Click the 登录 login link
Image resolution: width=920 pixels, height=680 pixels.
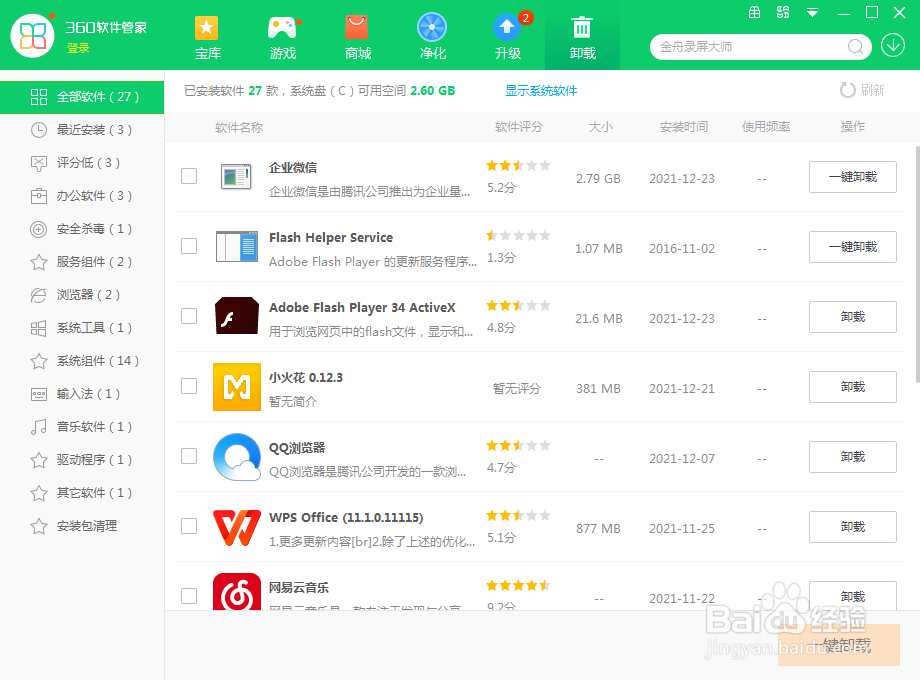pyautogui.click(x=78, y=48)
